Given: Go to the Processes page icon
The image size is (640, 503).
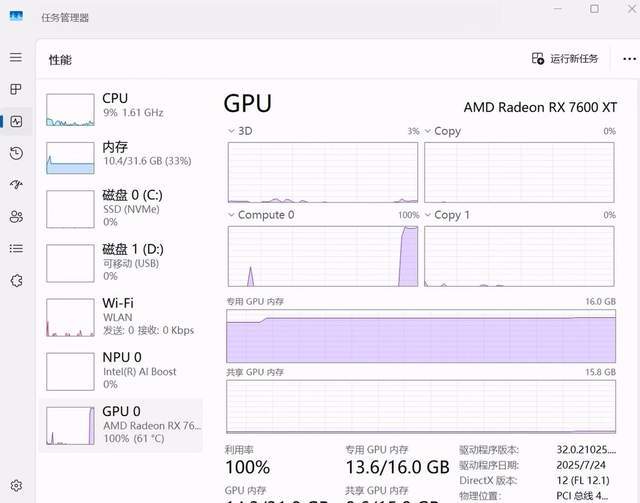Looking at the screenshot, I should point(16,90).
